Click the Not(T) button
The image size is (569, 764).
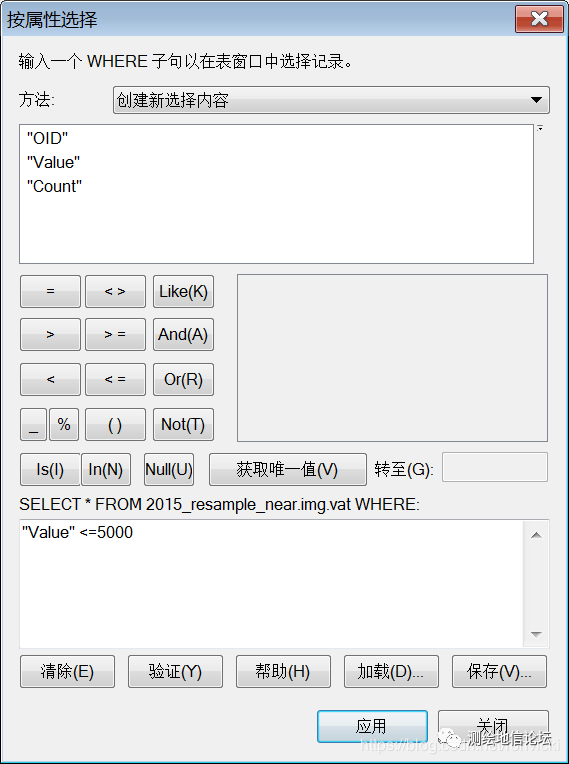[x=183, y=424]
